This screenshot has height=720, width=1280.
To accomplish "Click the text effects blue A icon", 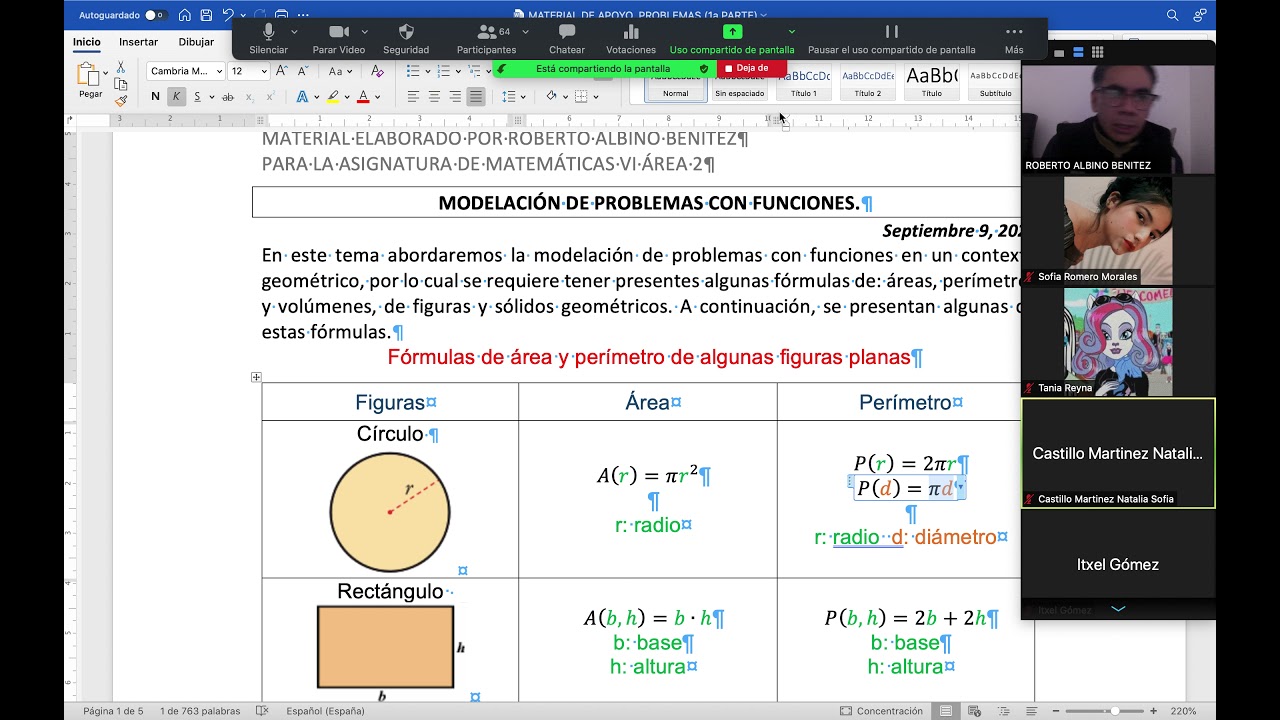I will coord(302,97).
